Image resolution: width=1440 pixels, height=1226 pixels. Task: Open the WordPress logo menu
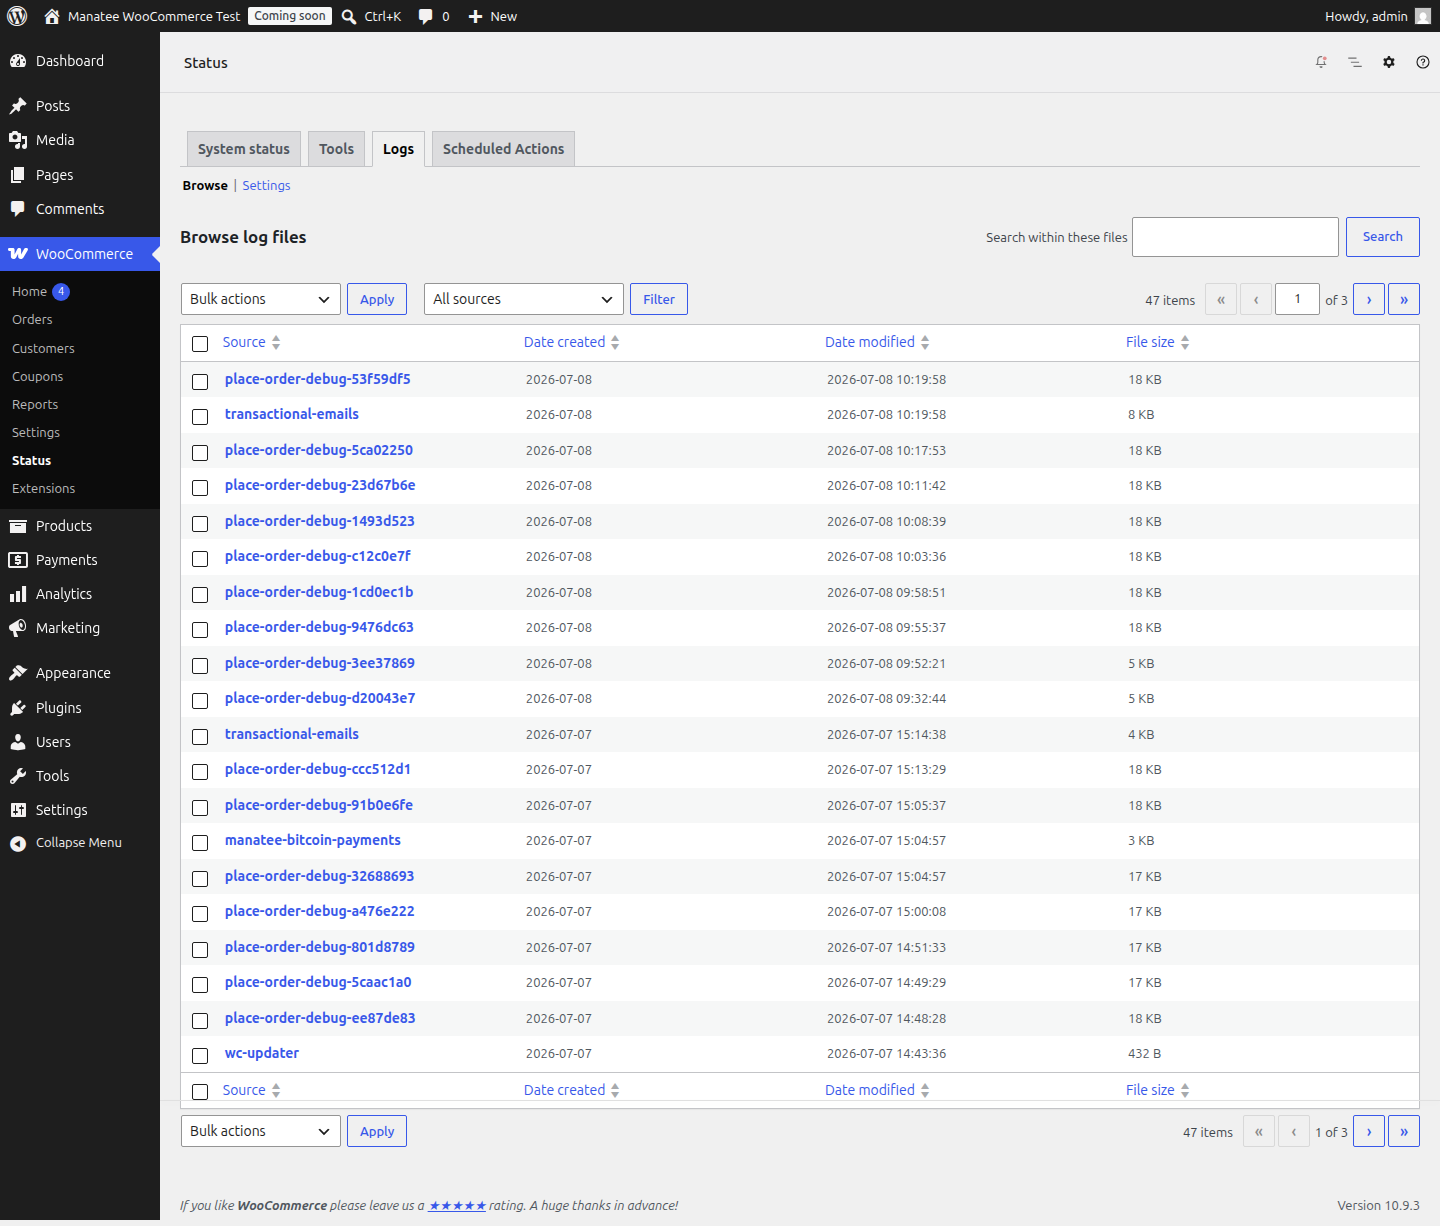click(x=17, y=16)
